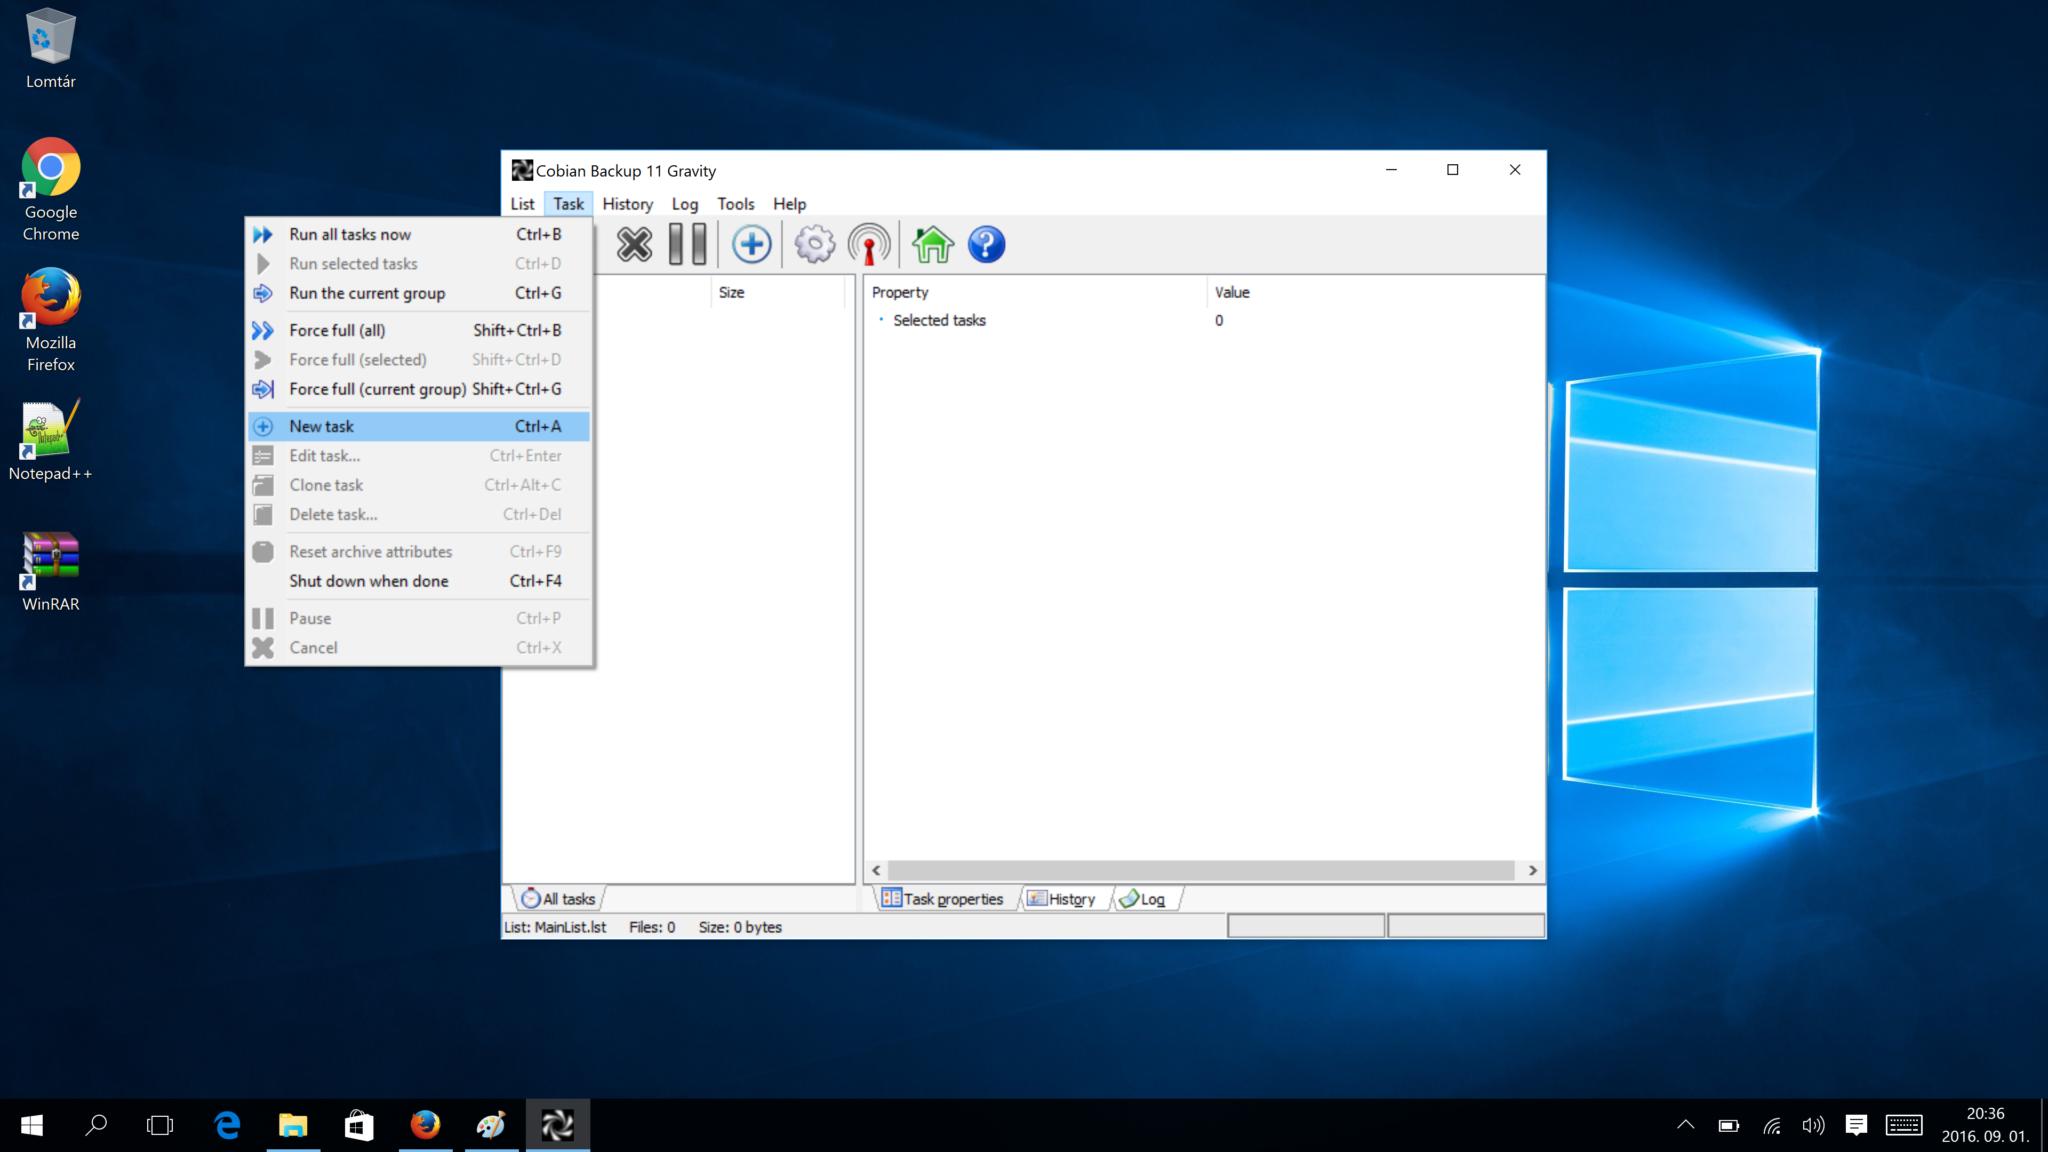Viewport: 2048px width, 1152px height.
Task: Select "Run all tasks now" menu entry
Action: pos(349,233)
